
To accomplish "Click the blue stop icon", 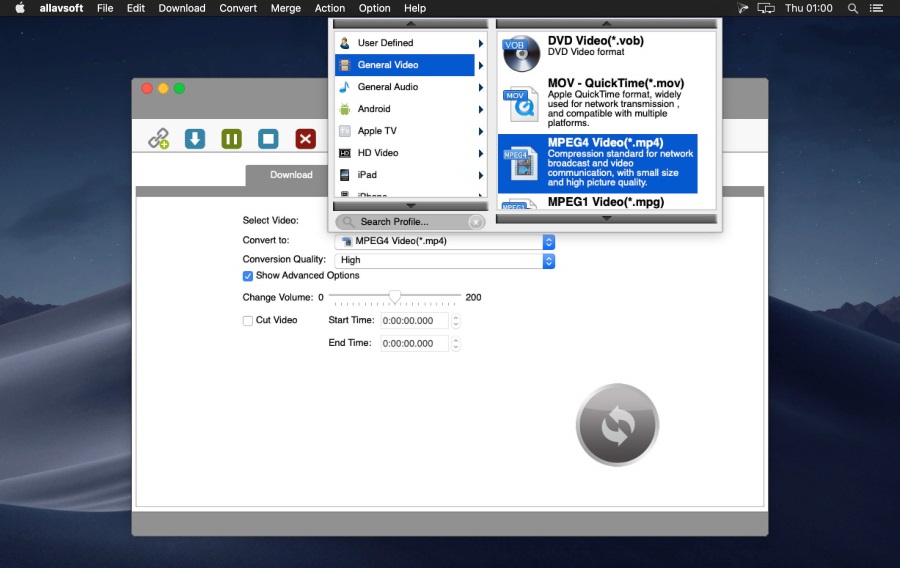I will [x=268, y=139].
